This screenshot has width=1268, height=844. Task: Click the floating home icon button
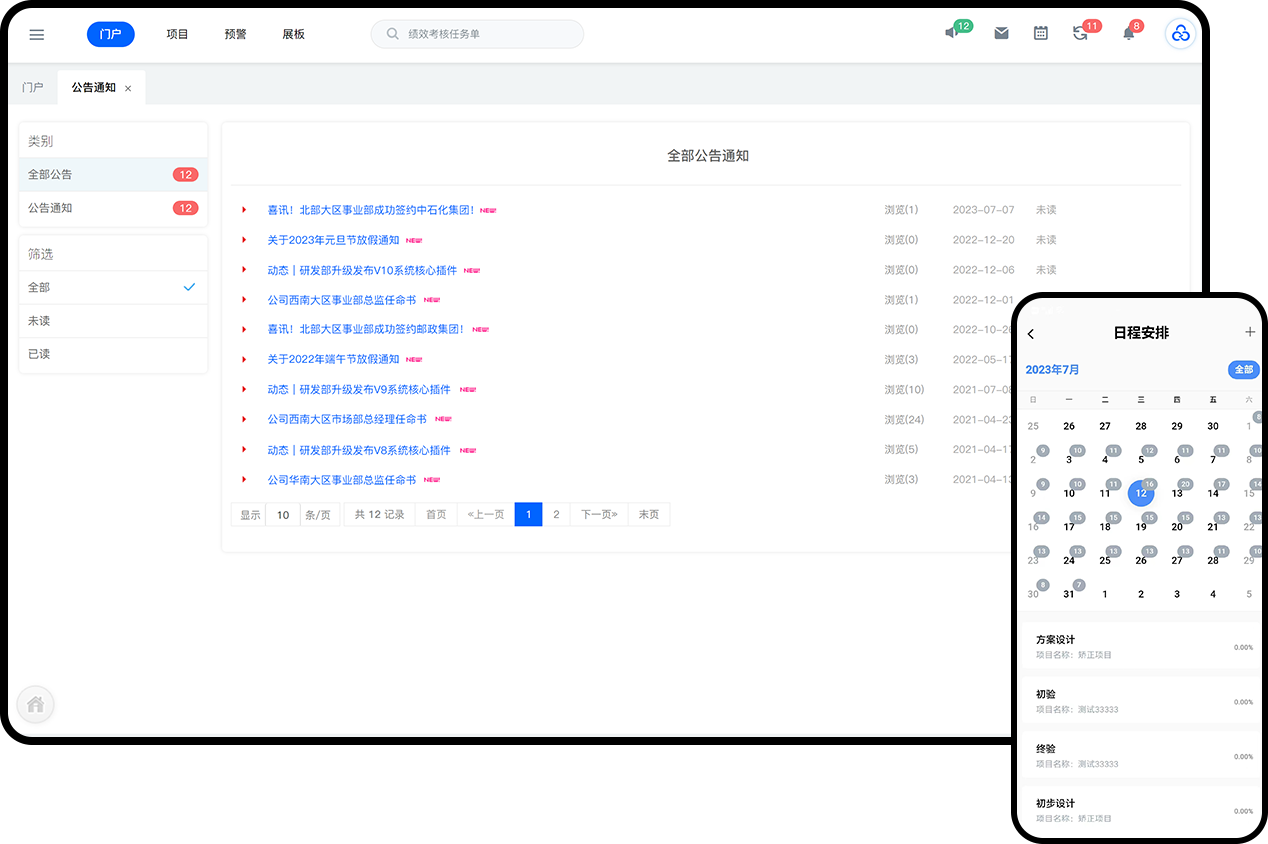point(36,705)
